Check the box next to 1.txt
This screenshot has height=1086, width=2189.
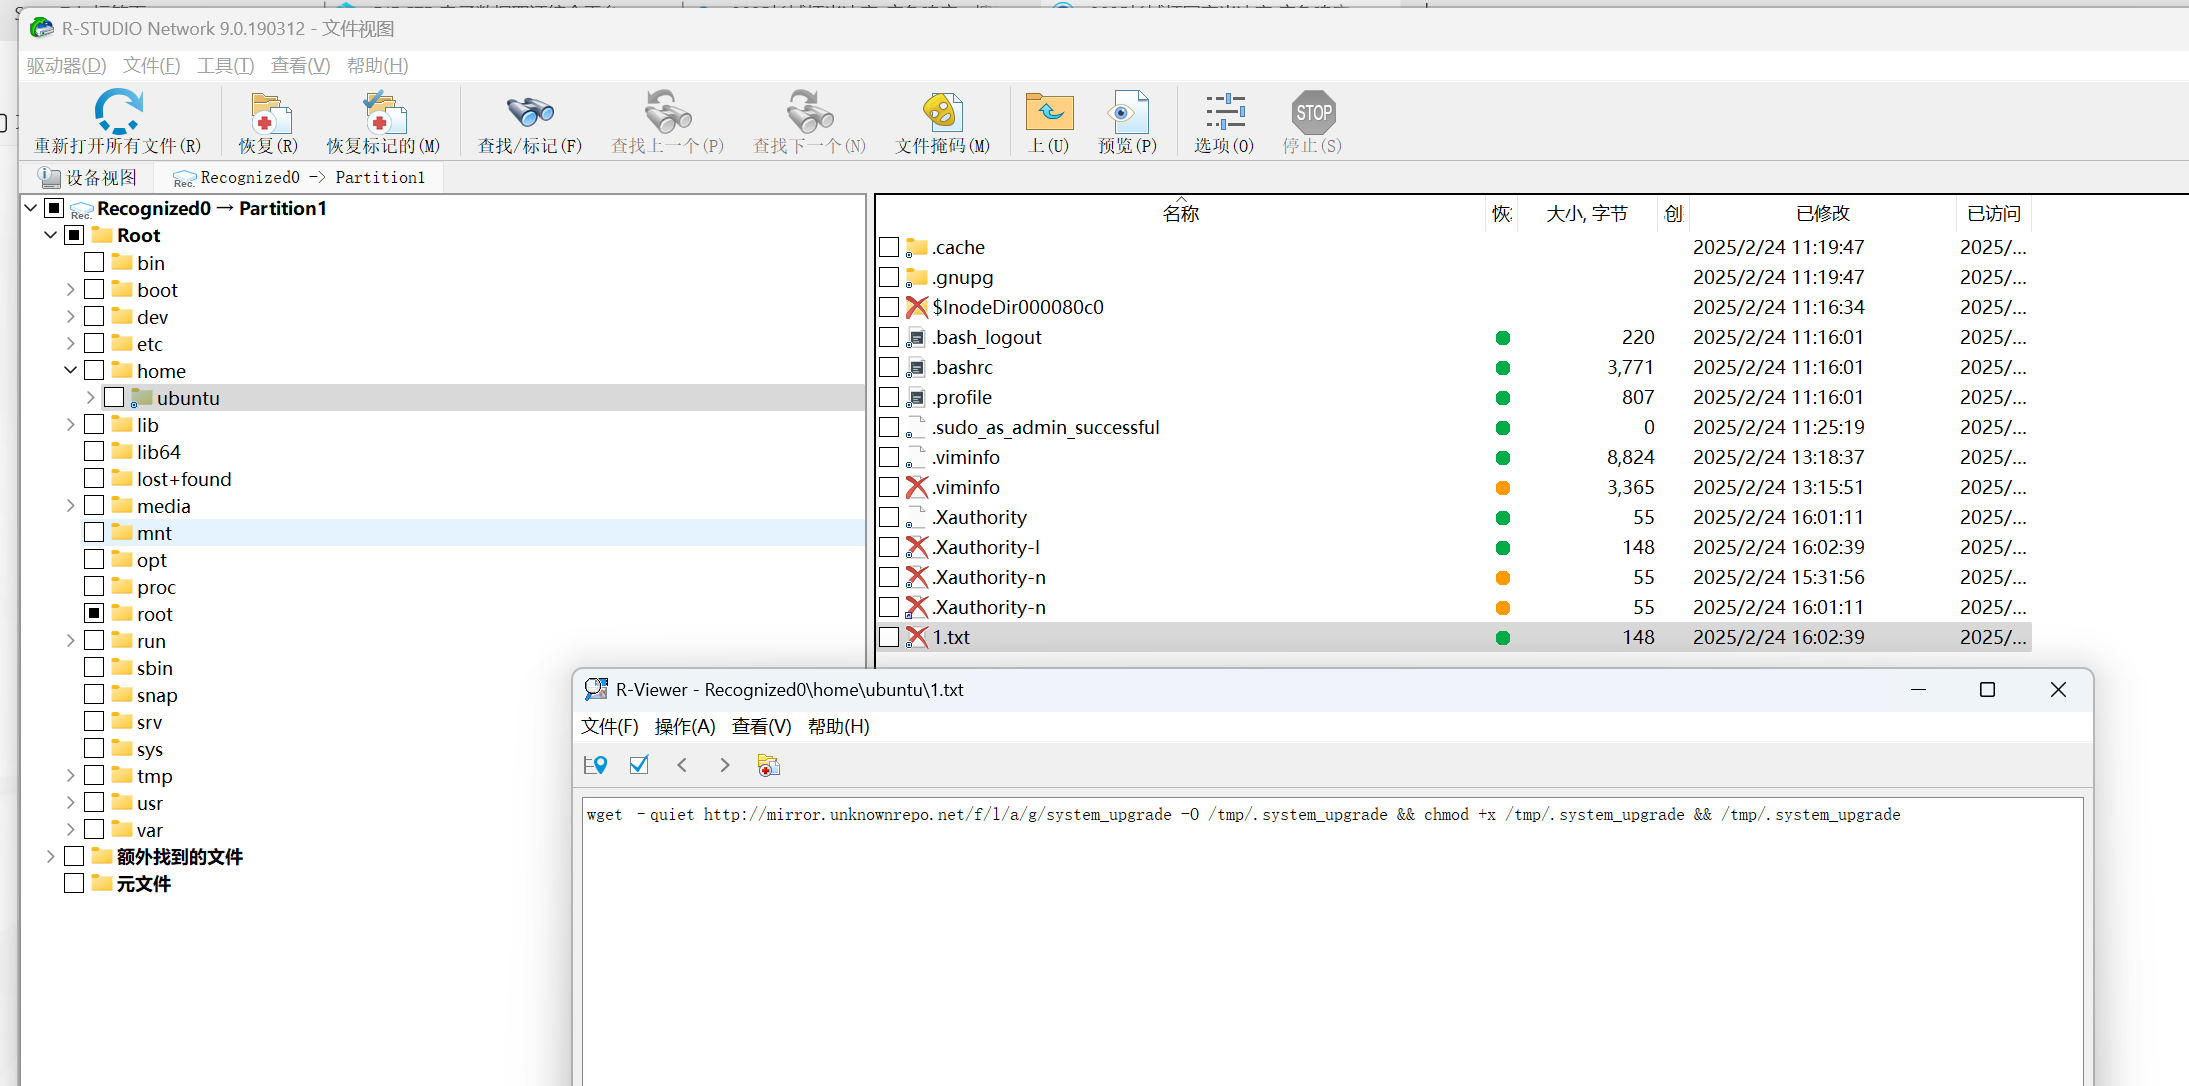(x=889, y=637)
